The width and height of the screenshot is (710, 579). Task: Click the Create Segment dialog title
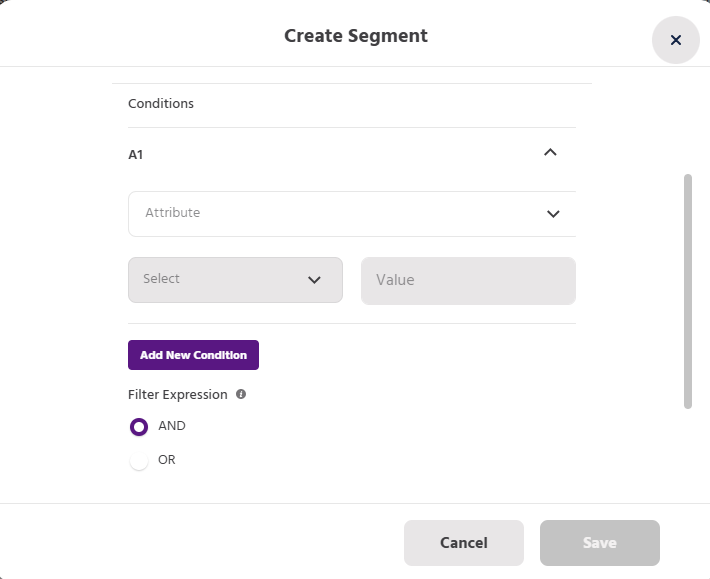pyautogui.click(x=355, y=36)
